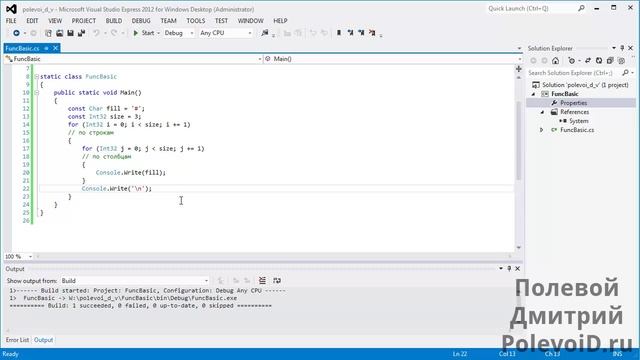This screenshot has width=640, height=360.
Task: Open the BUILD menu
Action: tap(114, 21)
